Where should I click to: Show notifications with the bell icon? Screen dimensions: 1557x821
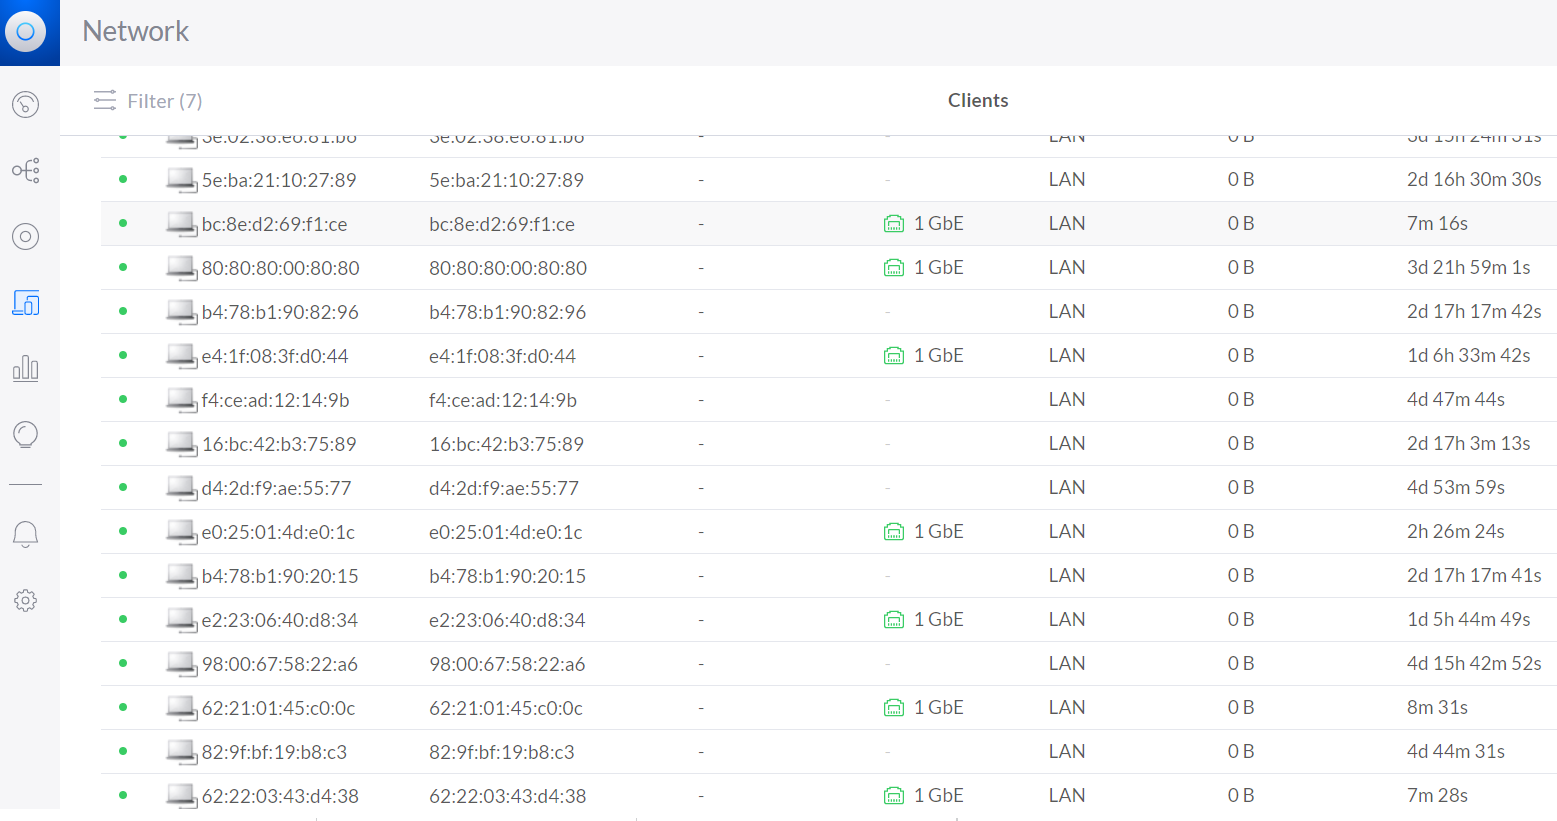[x=26, y=534]
